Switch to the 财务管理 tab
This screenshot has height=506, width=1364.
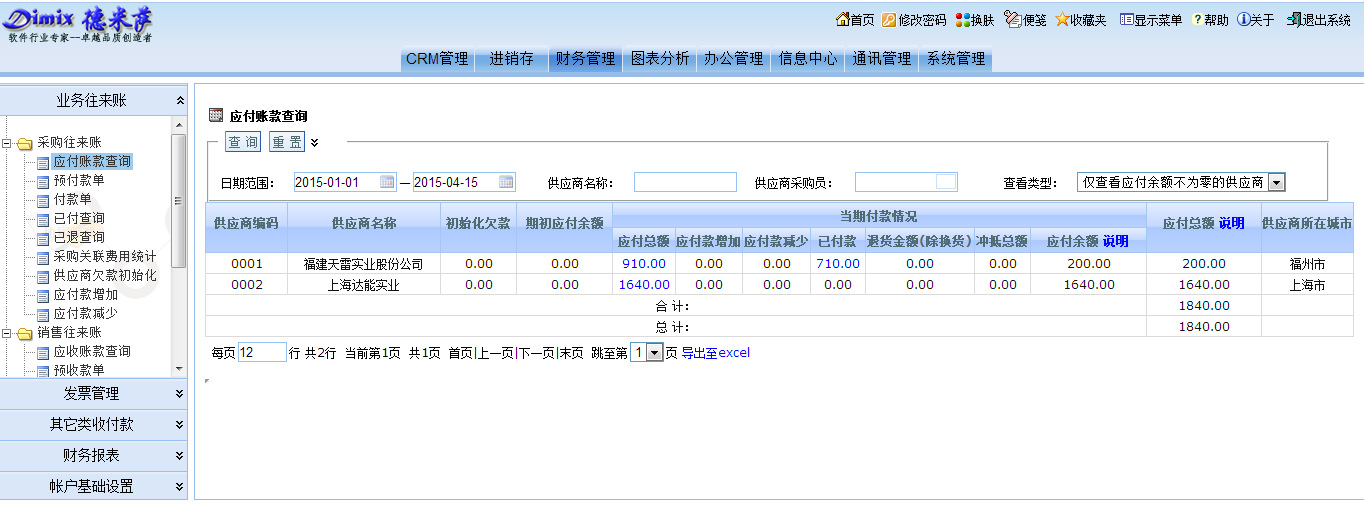click(585, 59)
